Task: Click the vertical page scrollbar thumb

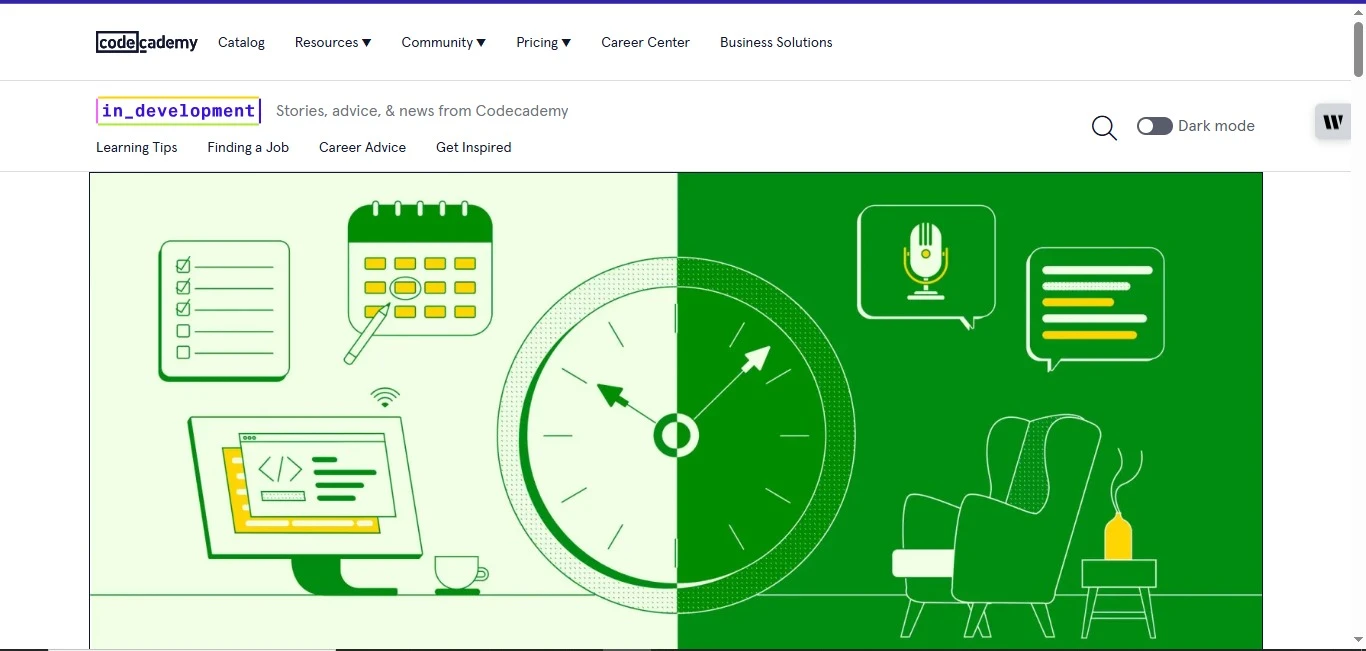Action: (1358, 48)
